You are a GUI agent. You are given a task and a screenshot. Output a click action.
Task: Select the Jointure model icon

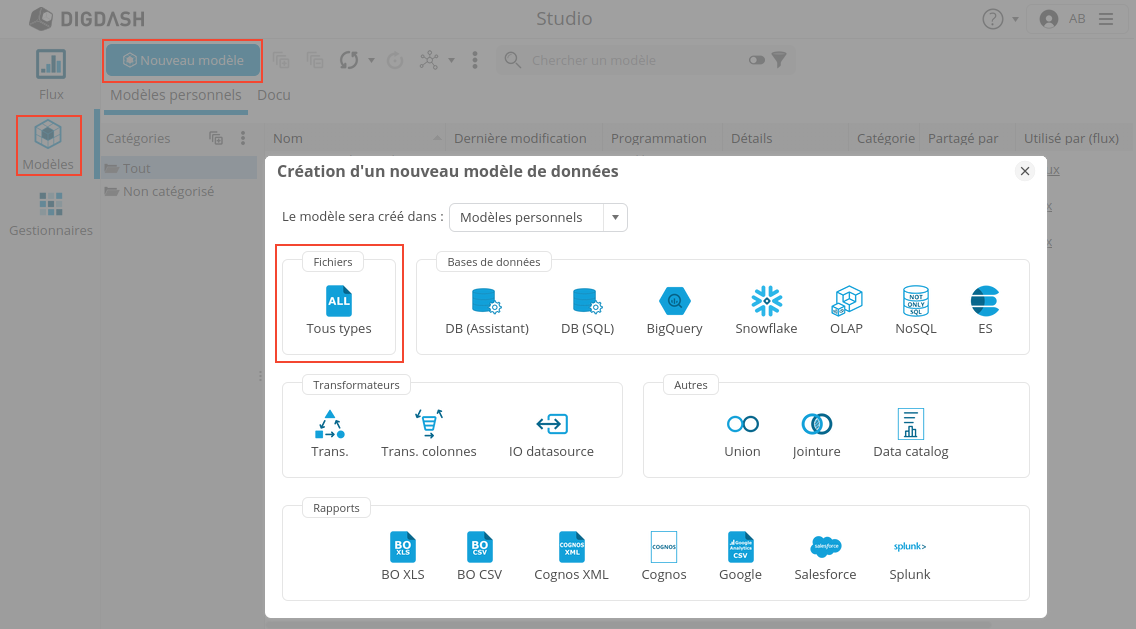(x=816, y=425)
